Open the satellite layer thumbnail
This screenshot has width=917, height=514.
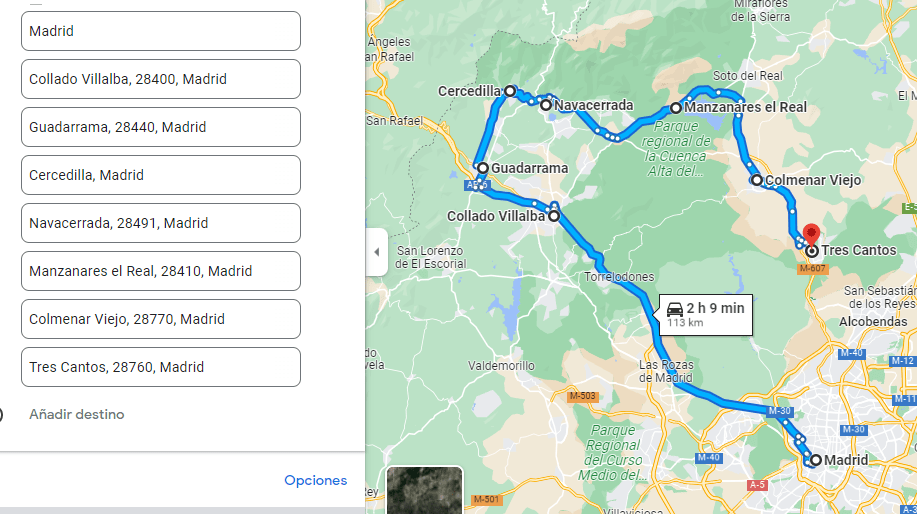(425, 490)
